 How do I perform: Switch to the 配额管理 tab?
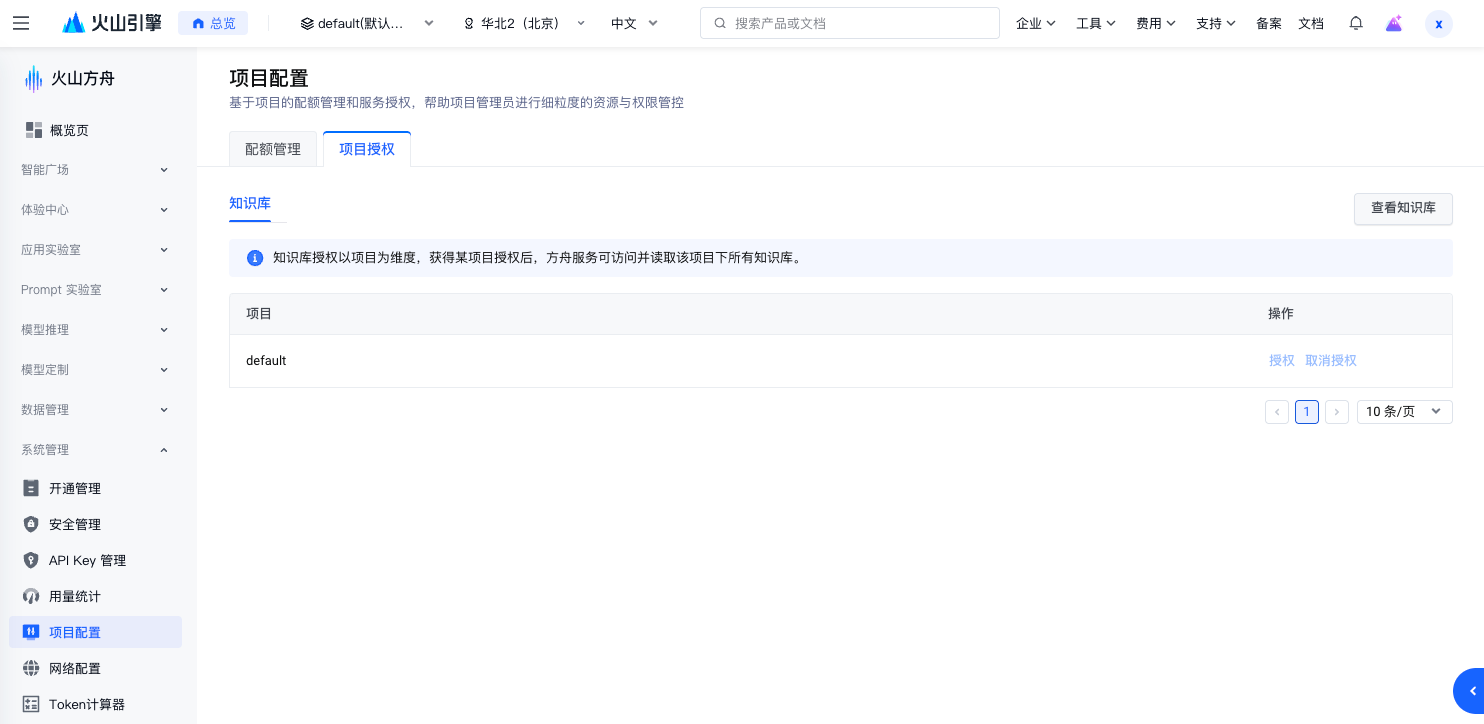tap(272, 148)
